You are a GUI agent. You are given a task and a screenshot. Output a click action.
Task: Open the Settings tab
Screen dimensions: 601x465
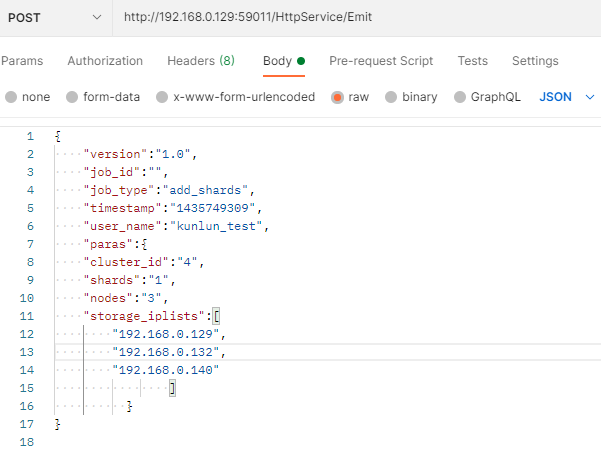tap(535, 61)
